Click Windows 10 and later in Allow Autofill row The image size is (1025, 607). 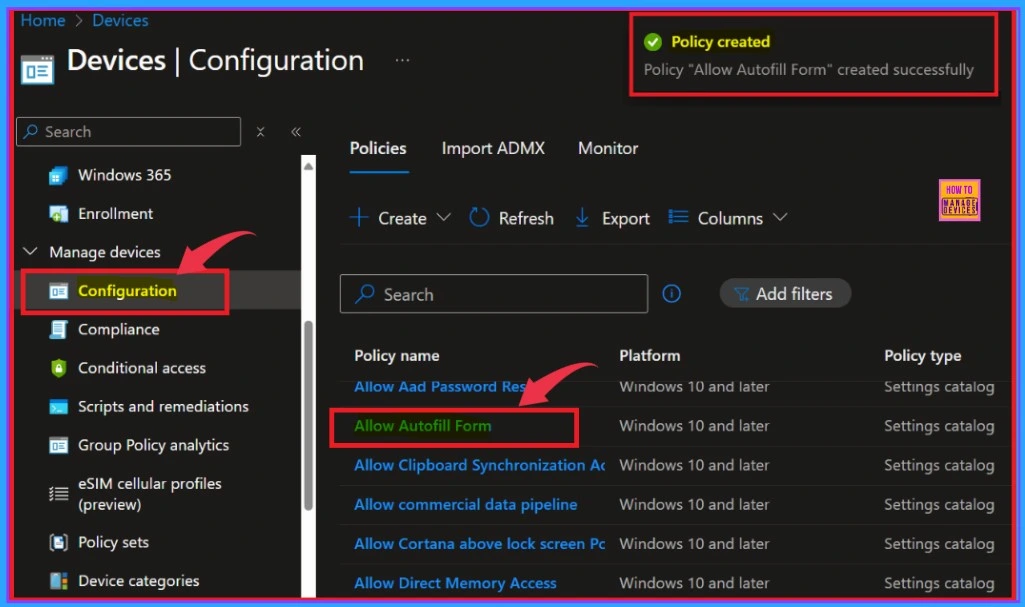(694, 426)
